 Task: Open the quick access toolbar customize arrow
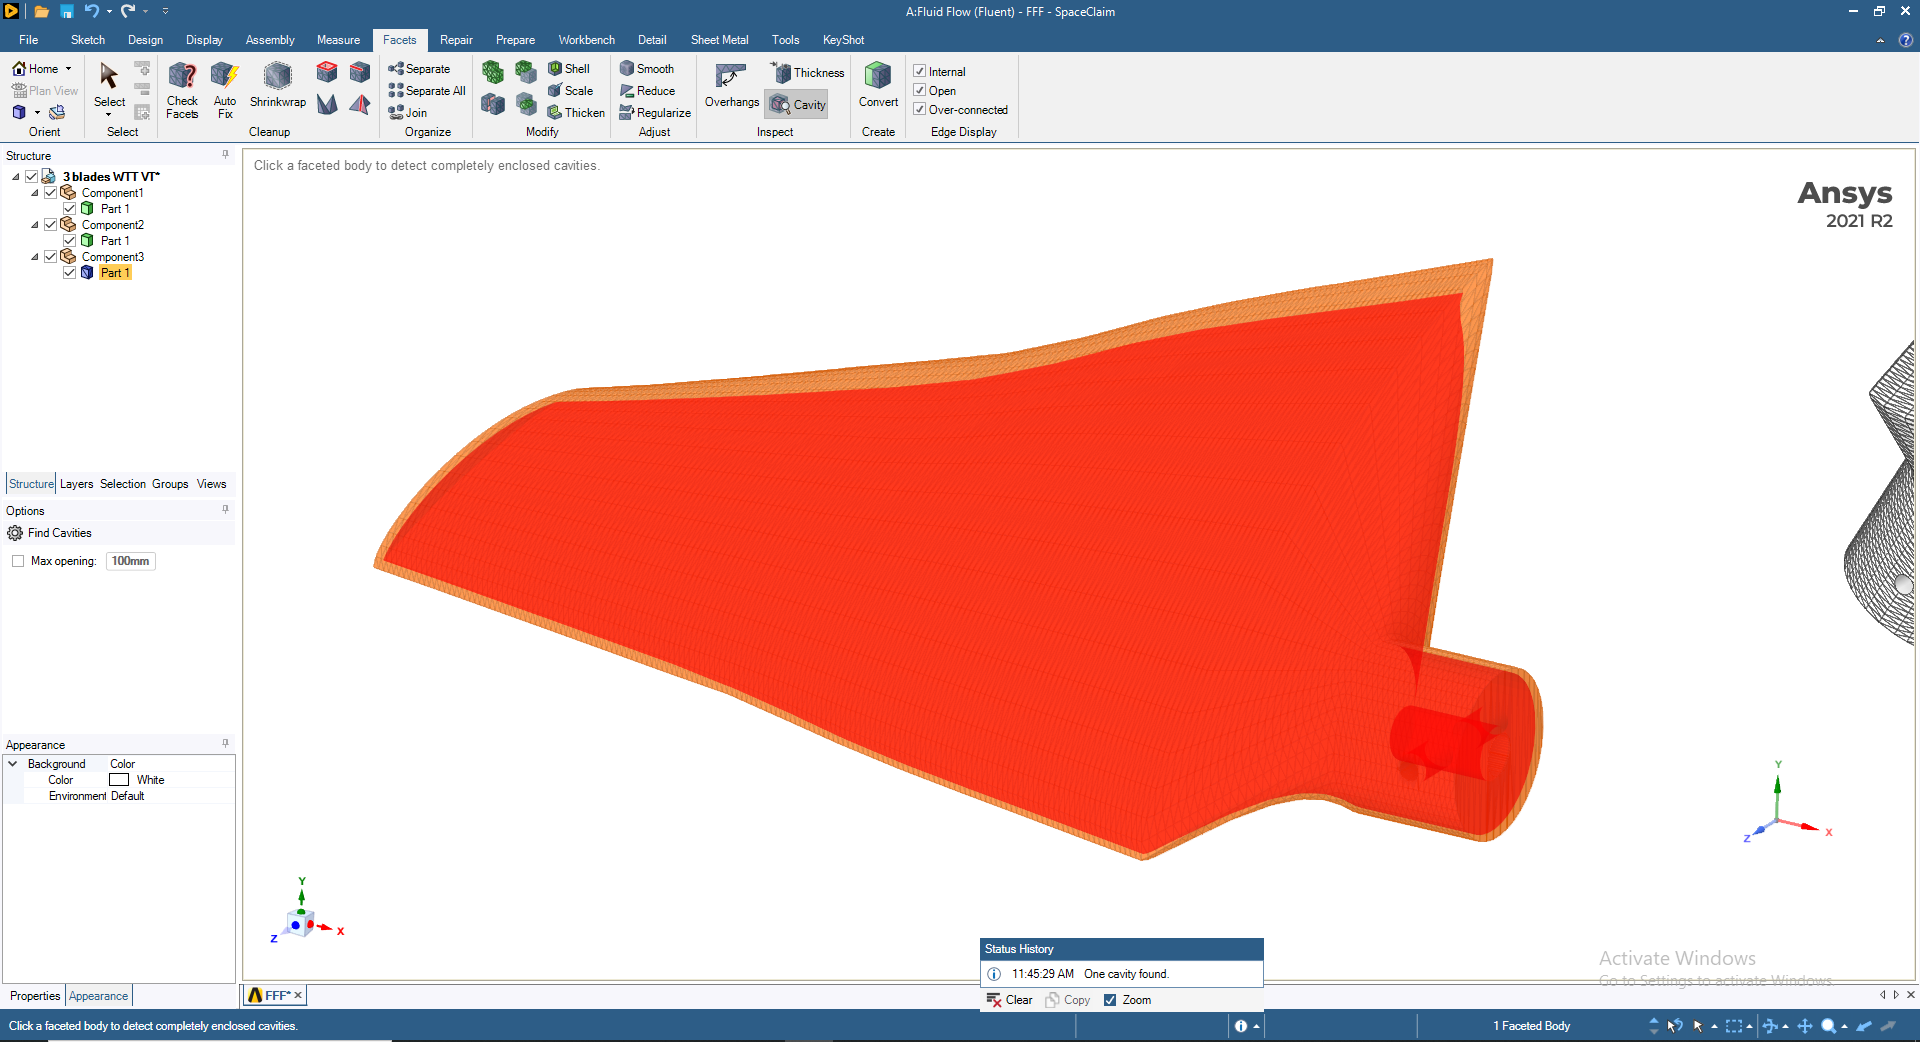(x=165, y=11)
